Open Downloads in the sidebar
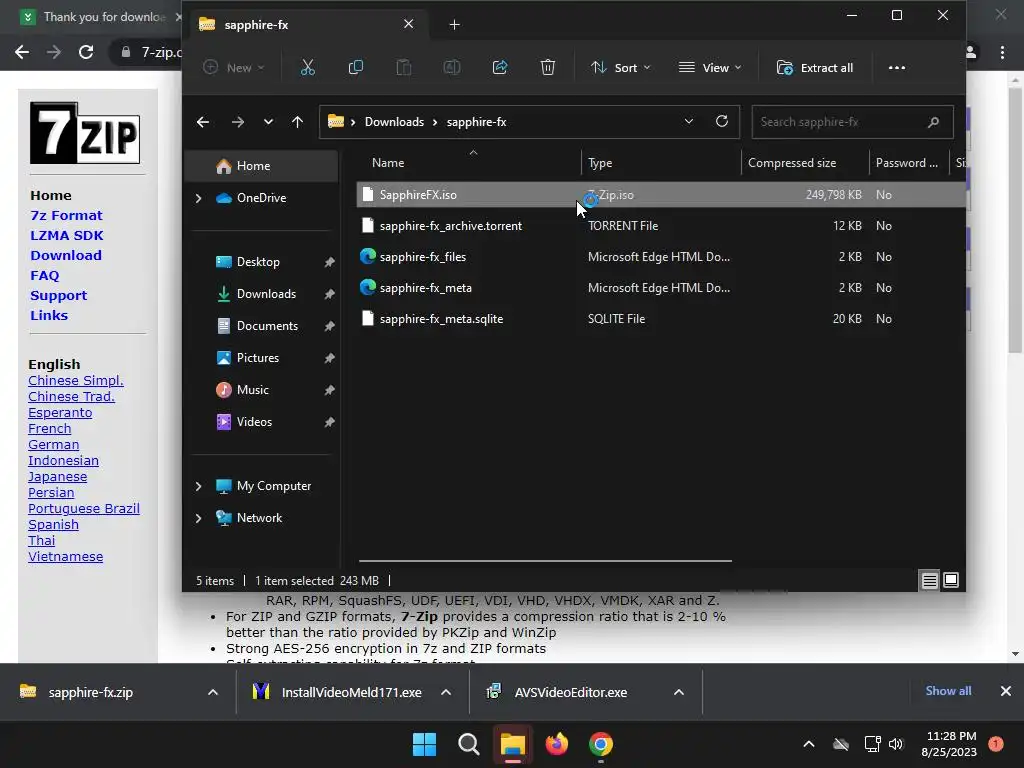This screenshot has width=1024, height=768. pyautogui.click(x=266, y=294)
